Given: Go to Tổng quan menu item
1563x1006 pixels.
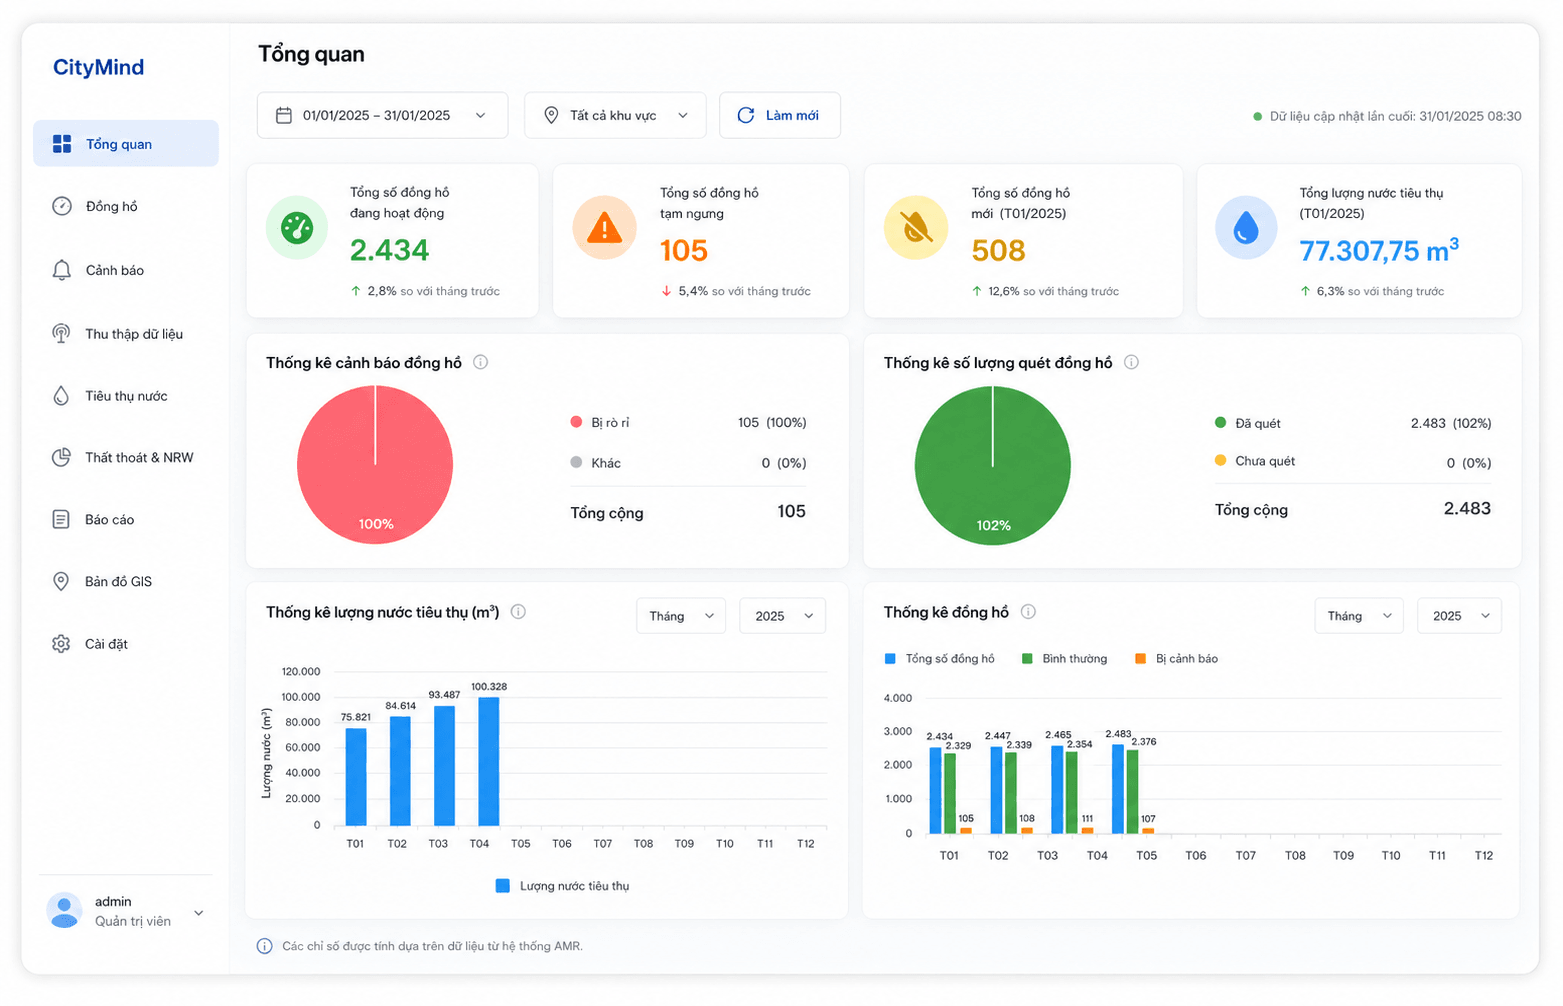Looking at the screenshot, I should point(126,144).
